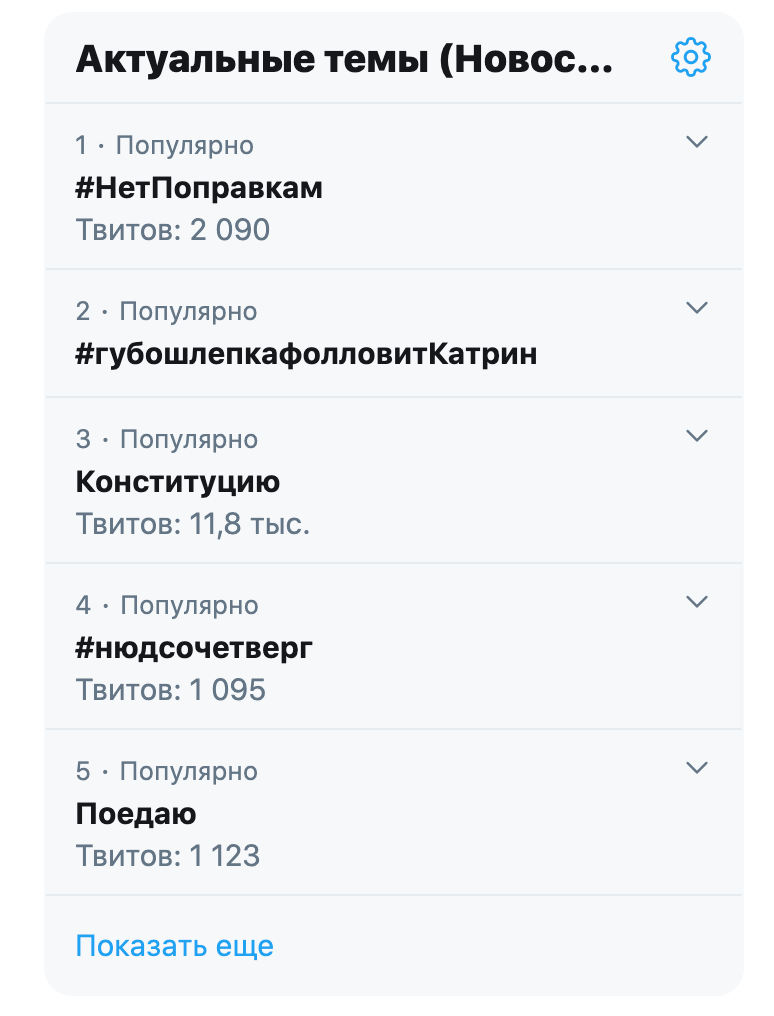
Task: Open chevron menu for #губошлепкафолловитКатрин trend
Action: 697,308
